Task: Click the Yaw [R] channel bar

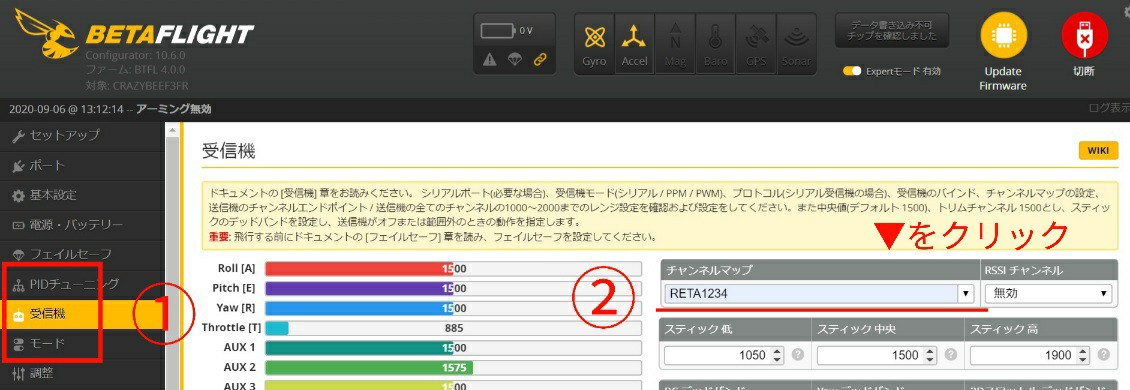Action: (x=453, y=309)
